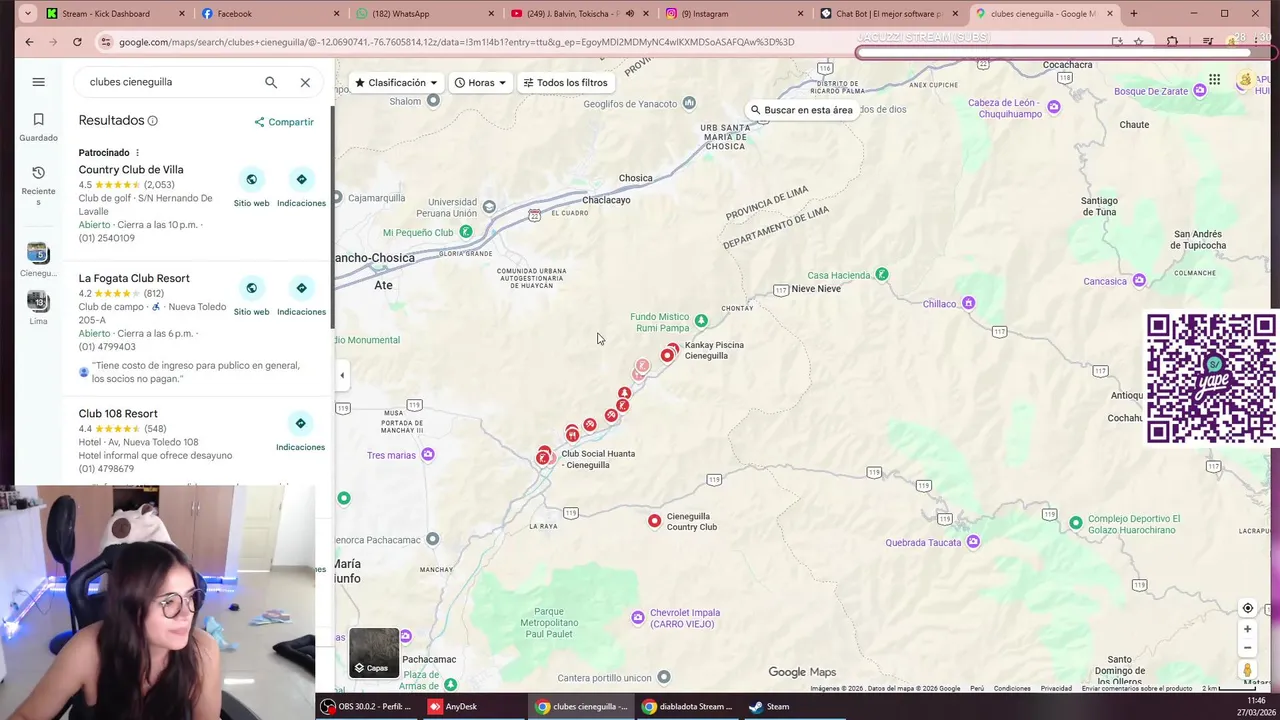
Task: Open OBS from the taskbar
Action: coord(366,706)
